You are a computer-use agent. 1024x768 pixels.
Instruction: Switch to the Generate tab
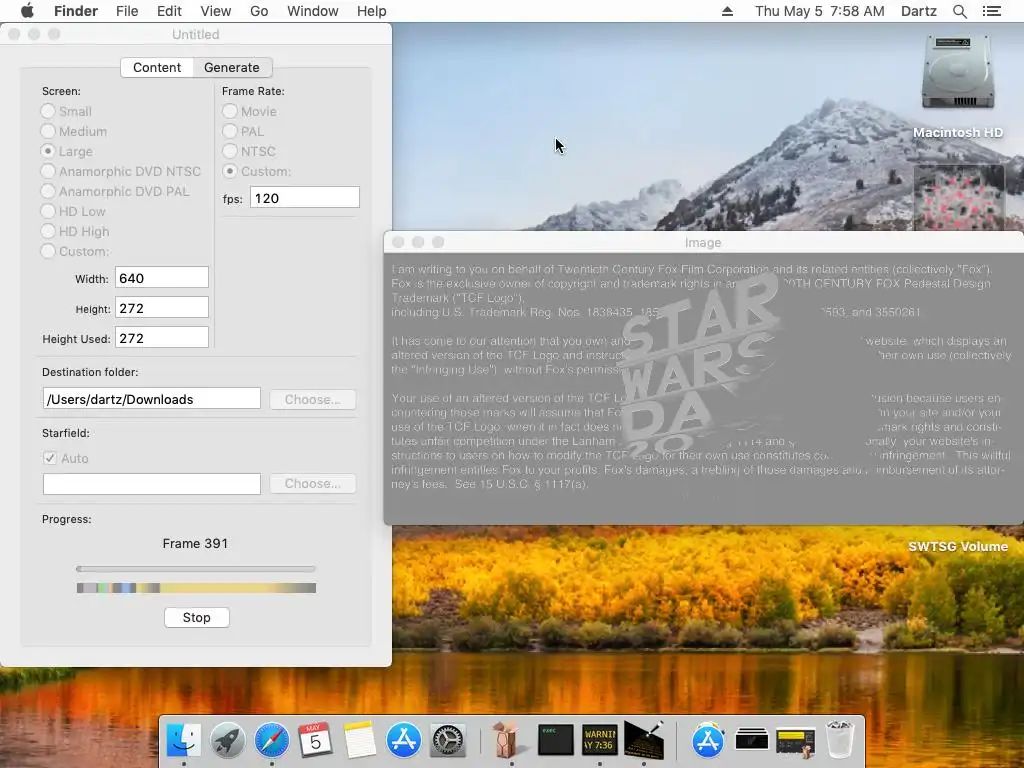[232, 67]
